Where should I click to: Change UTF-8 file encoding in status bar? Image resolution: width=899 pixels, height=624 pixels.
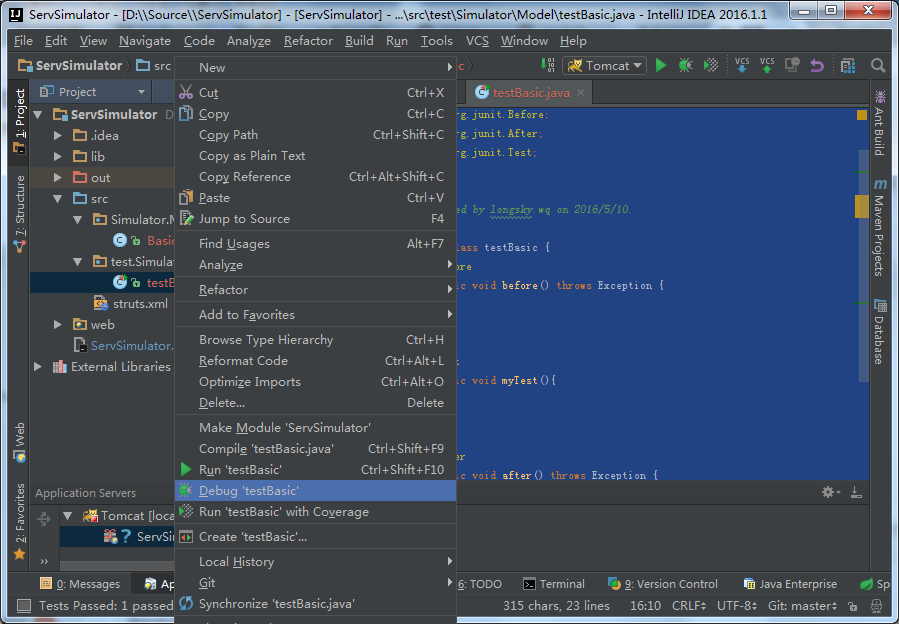coord(737,606)
